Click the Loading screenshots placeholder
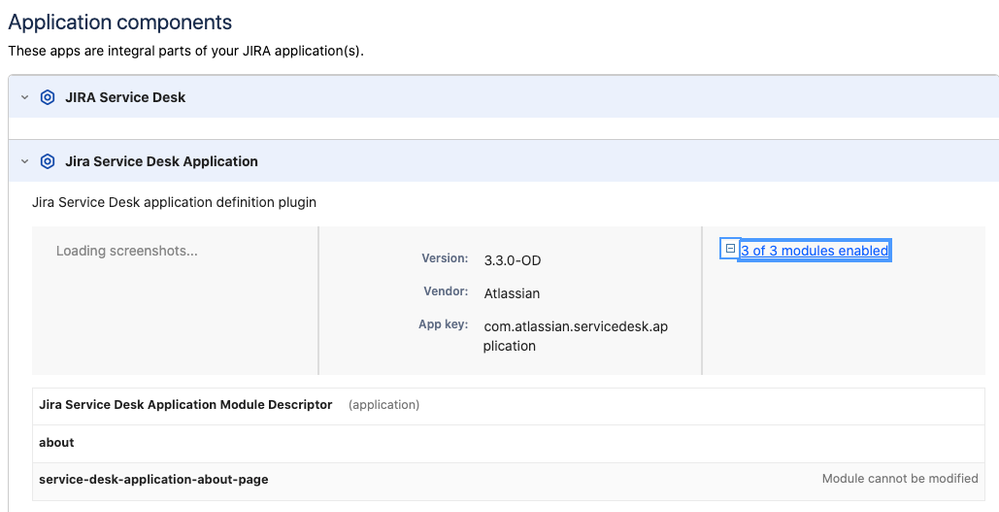 [127, 251]
